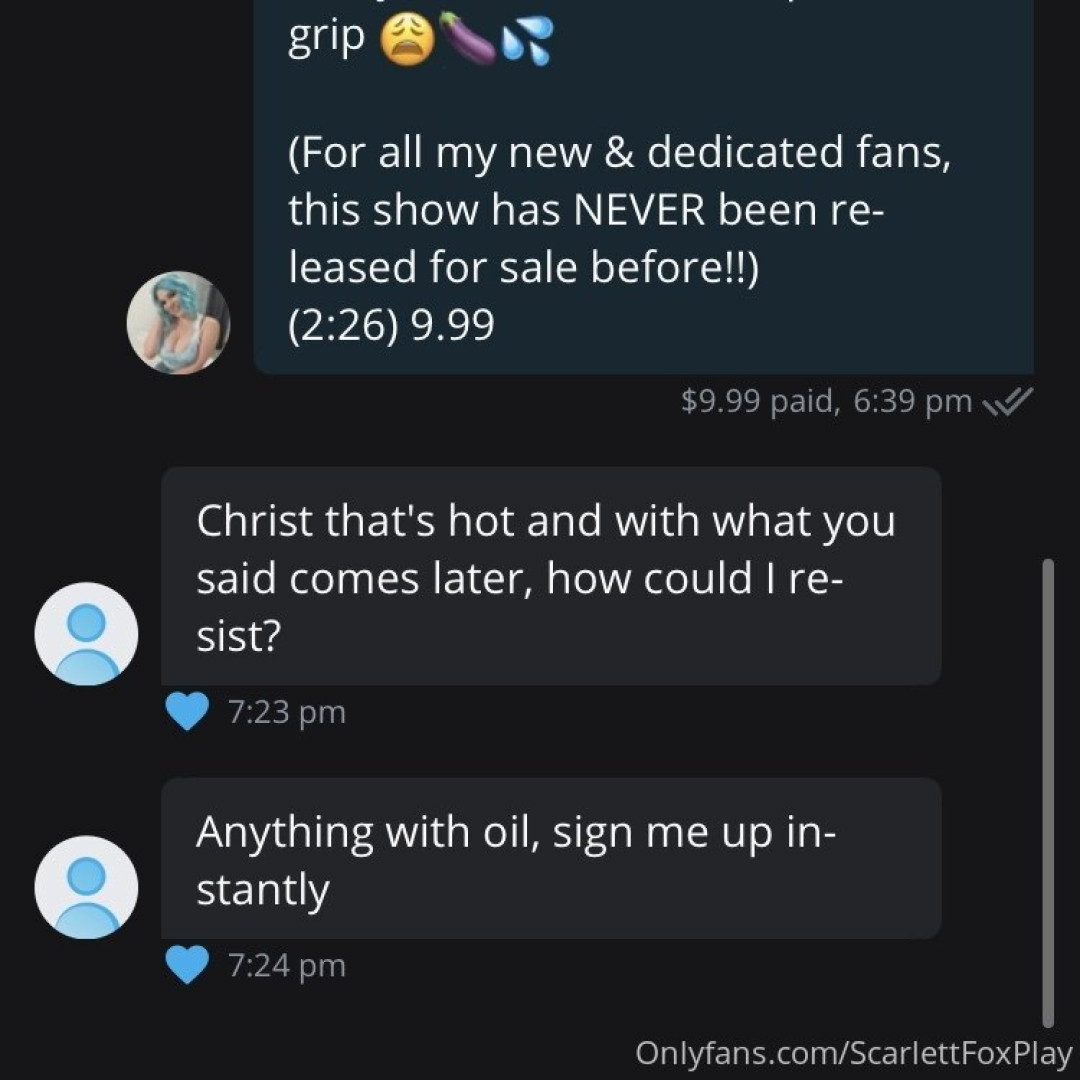The height and width of the screenshot is (1080, 1080).
Task: Click the 6:39 pm timestamp
Action: 913,402
